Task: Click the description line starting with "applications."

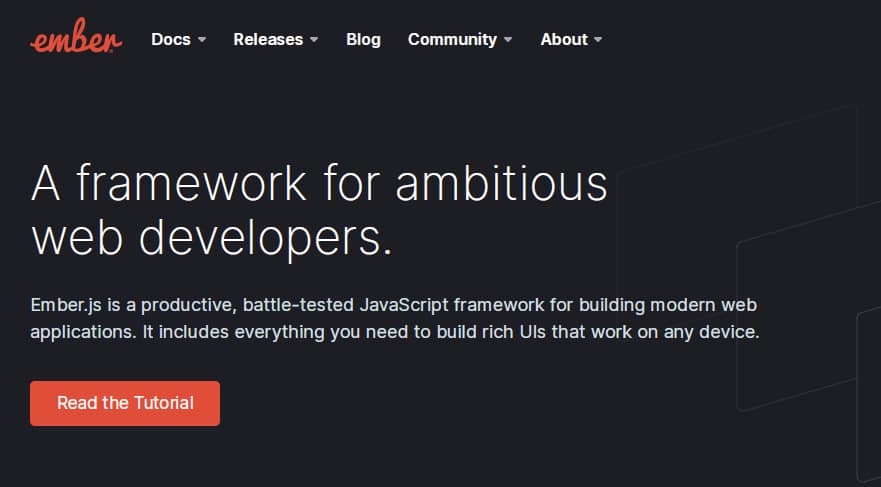Action: tap(395, 331)
